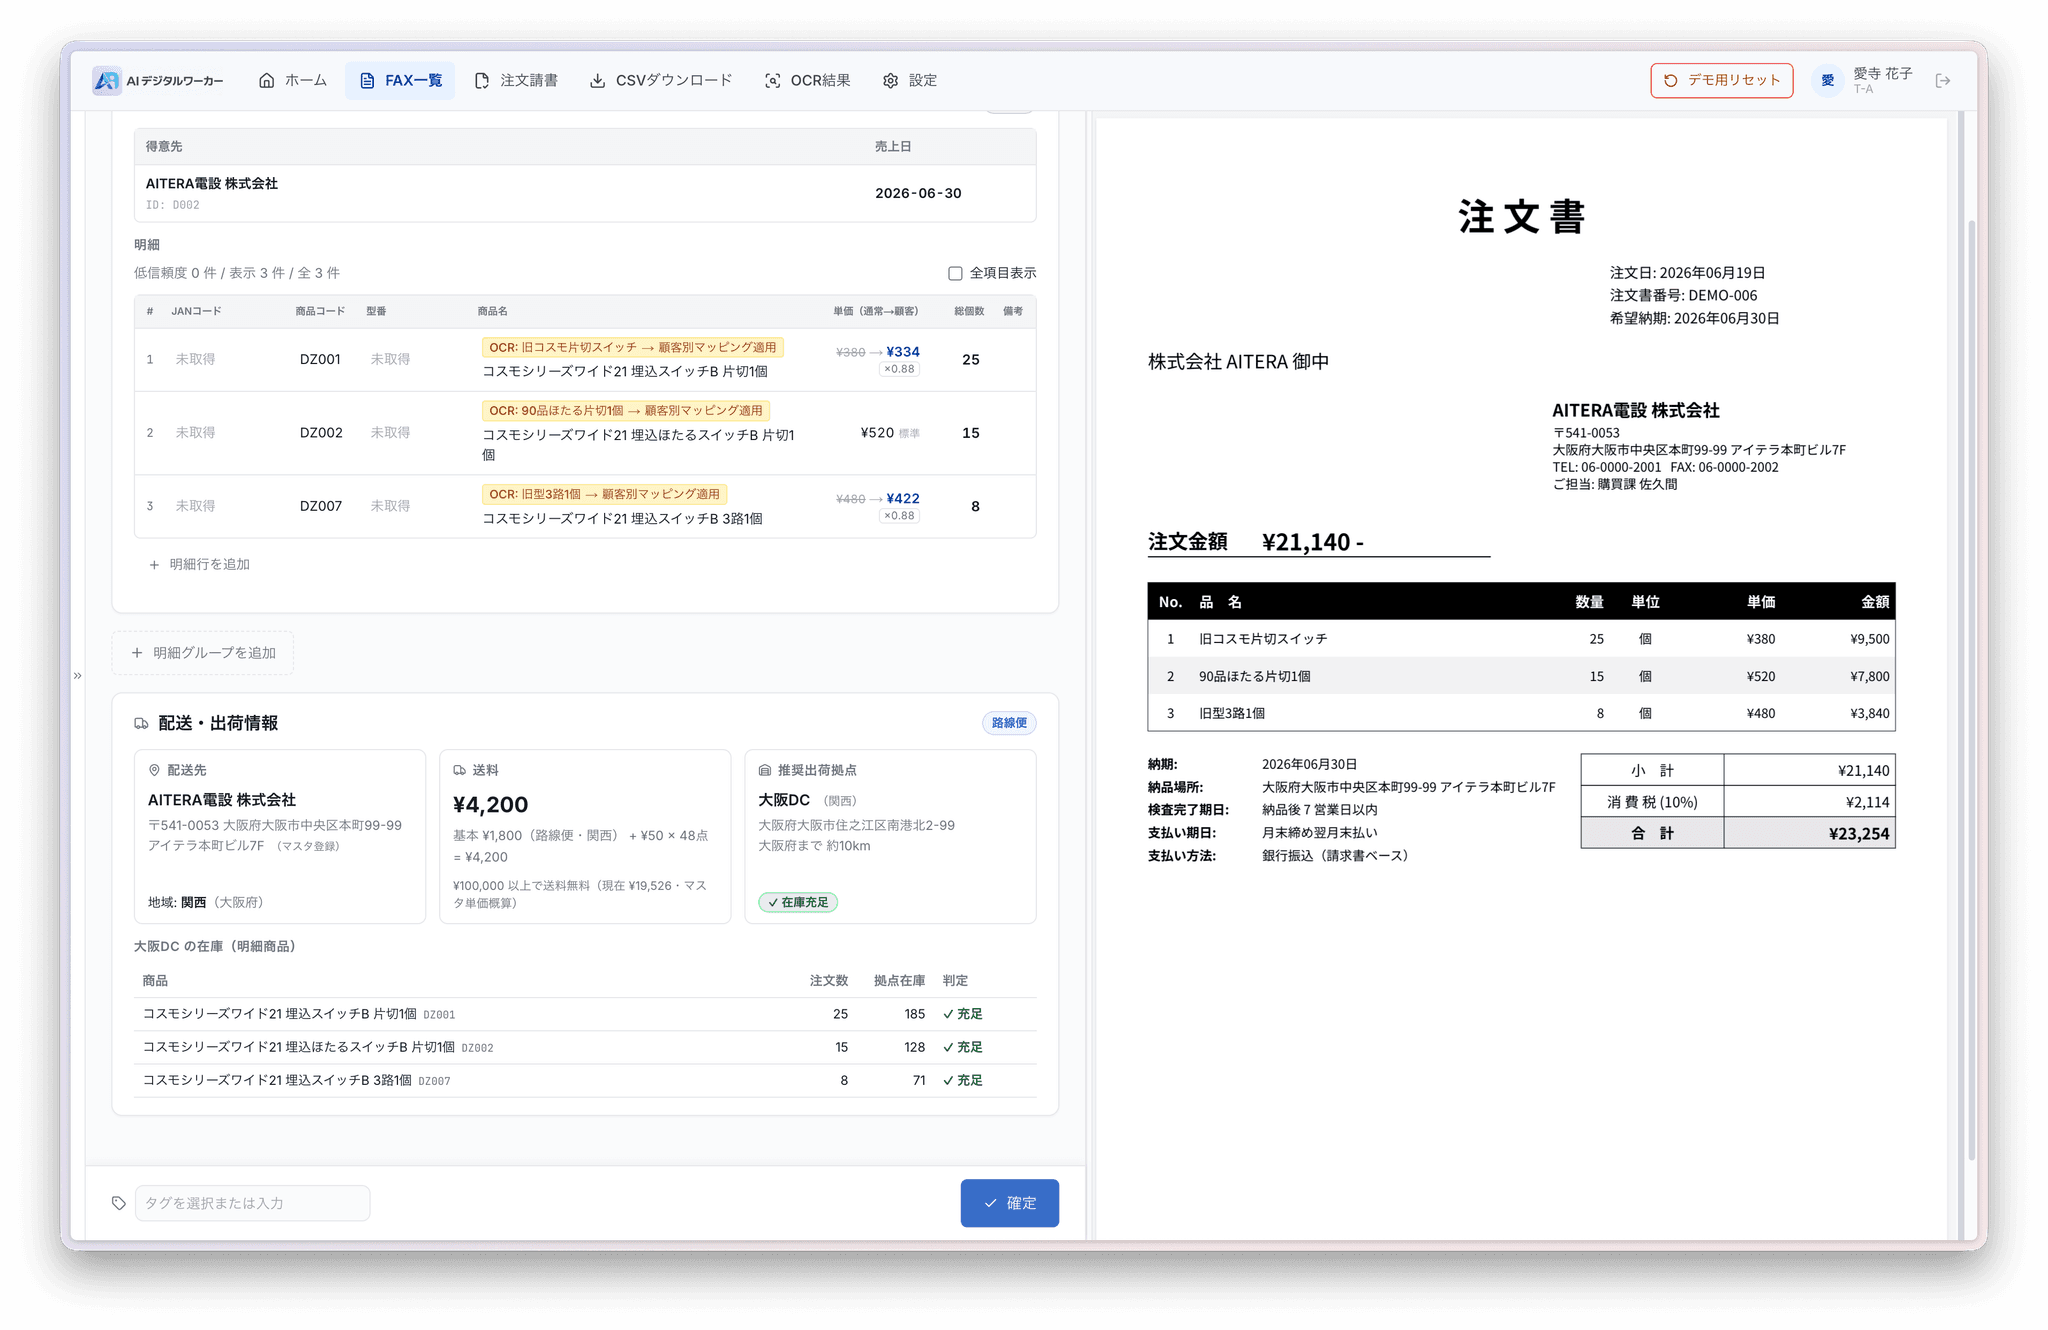Toggle the 全項目表示 checkbox
Image resolution: width=2048 pixels, height=1330 pixels.
pos(955,273)
